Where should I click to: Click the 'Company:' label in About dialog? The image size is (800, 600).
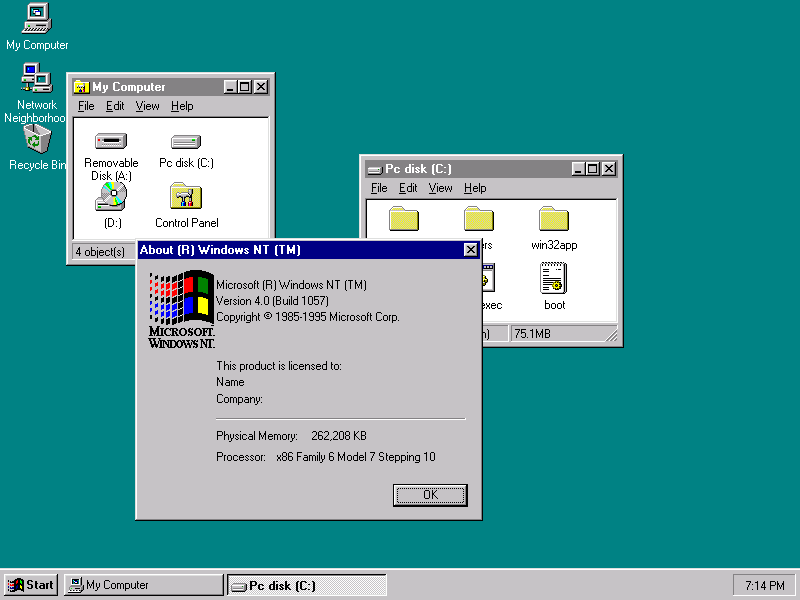coord(239,399)
